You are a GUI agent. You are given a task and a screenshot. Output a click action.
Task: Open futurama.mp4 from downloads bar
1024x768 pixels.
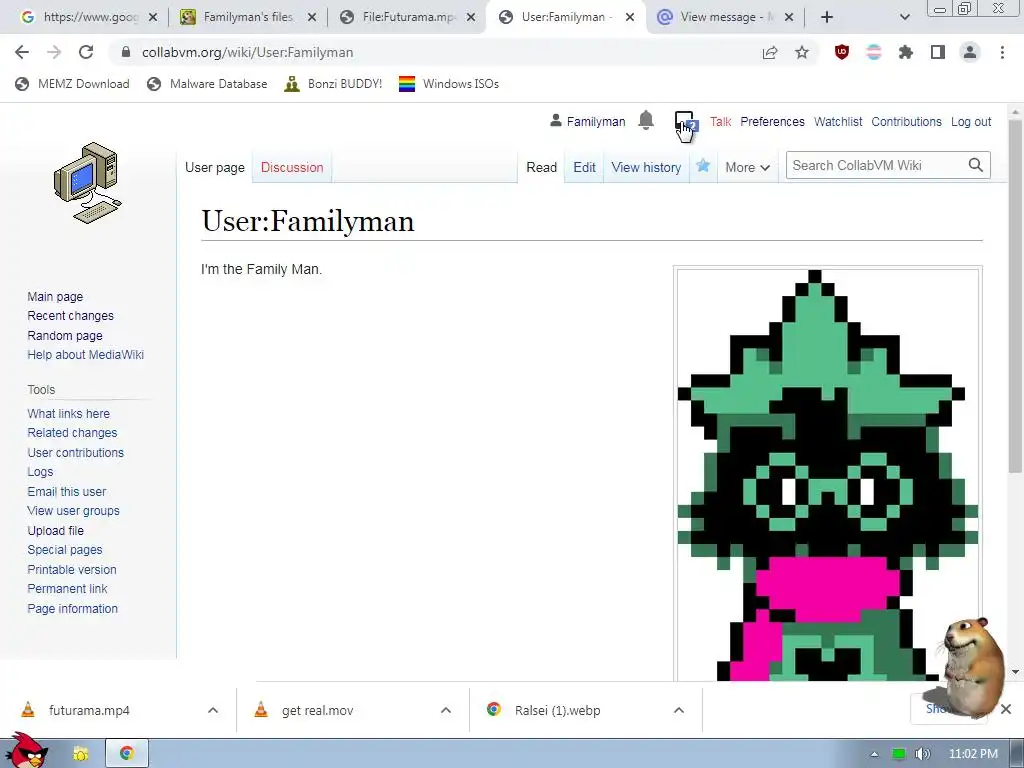pyautogui.click(x=89, y=710)
